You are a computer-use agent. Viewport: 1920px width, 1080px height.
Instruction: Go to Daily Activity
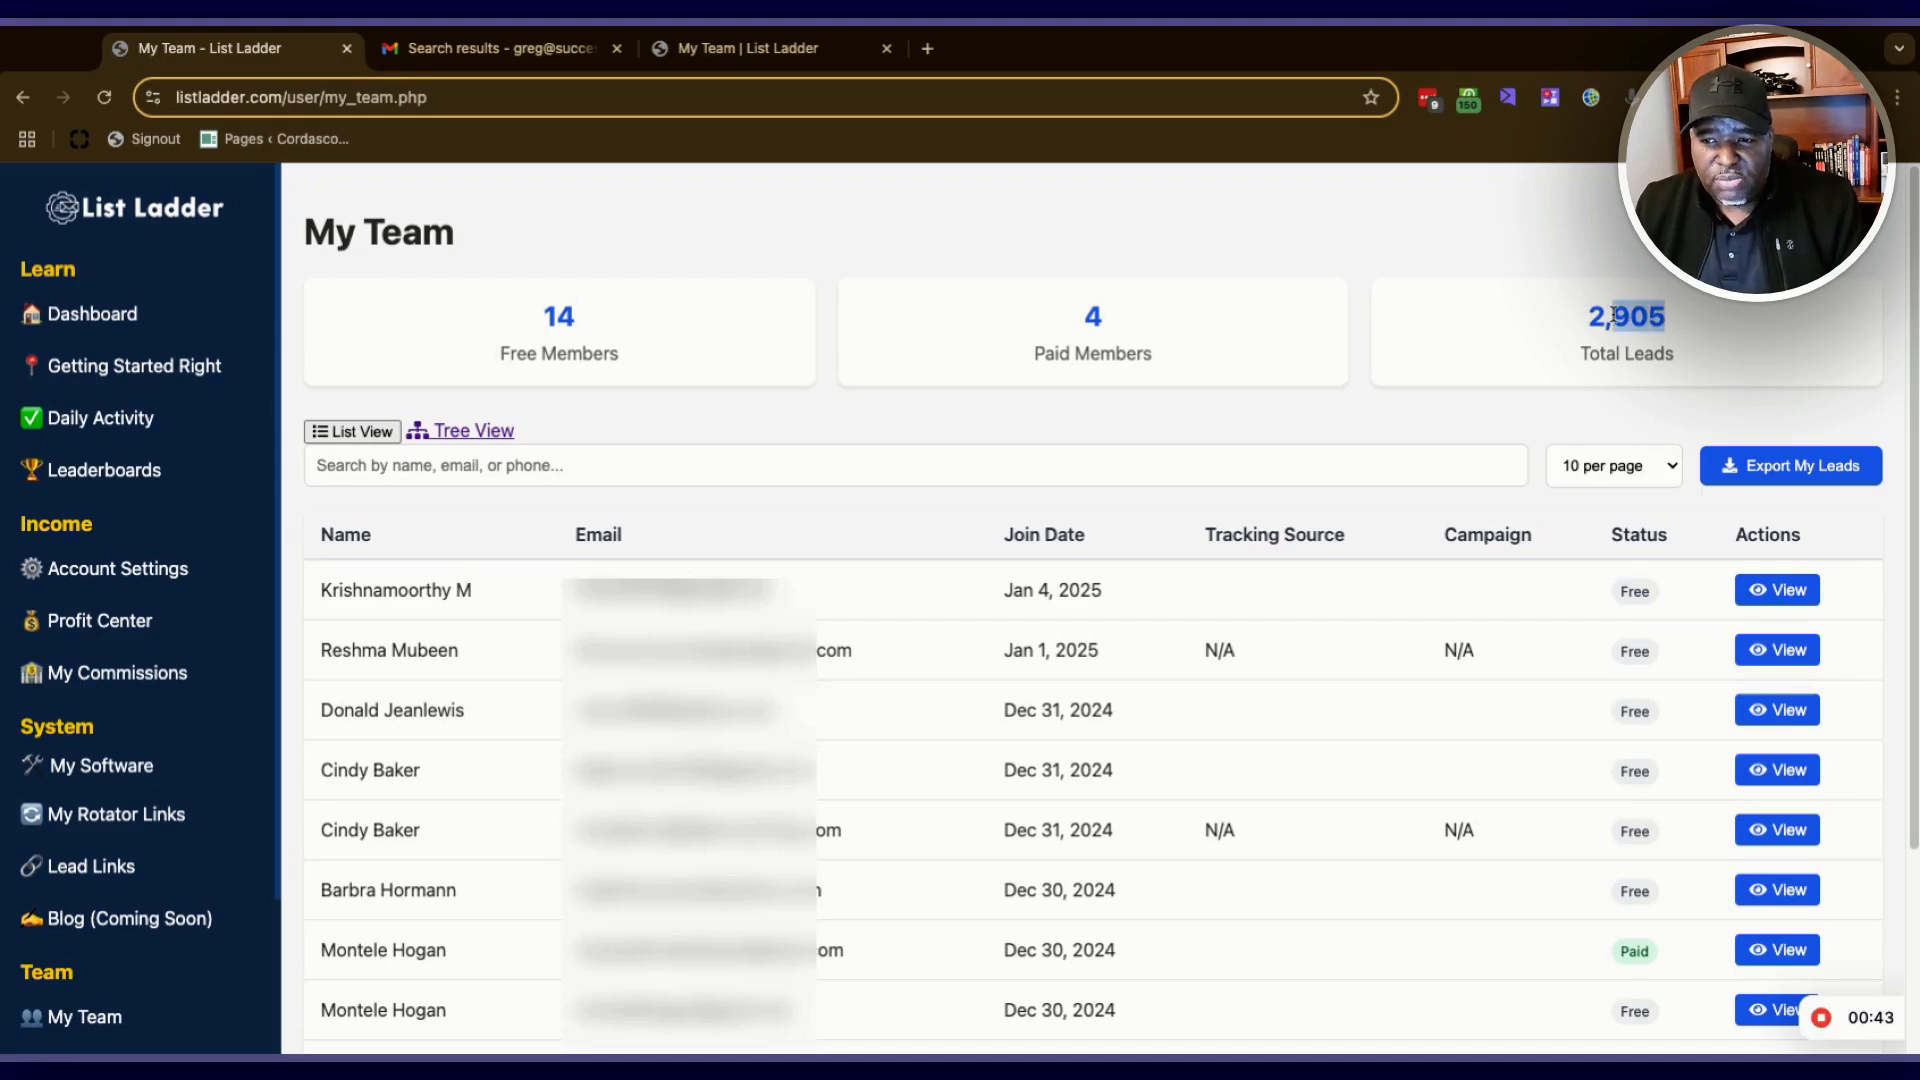(x=87, y=418)
